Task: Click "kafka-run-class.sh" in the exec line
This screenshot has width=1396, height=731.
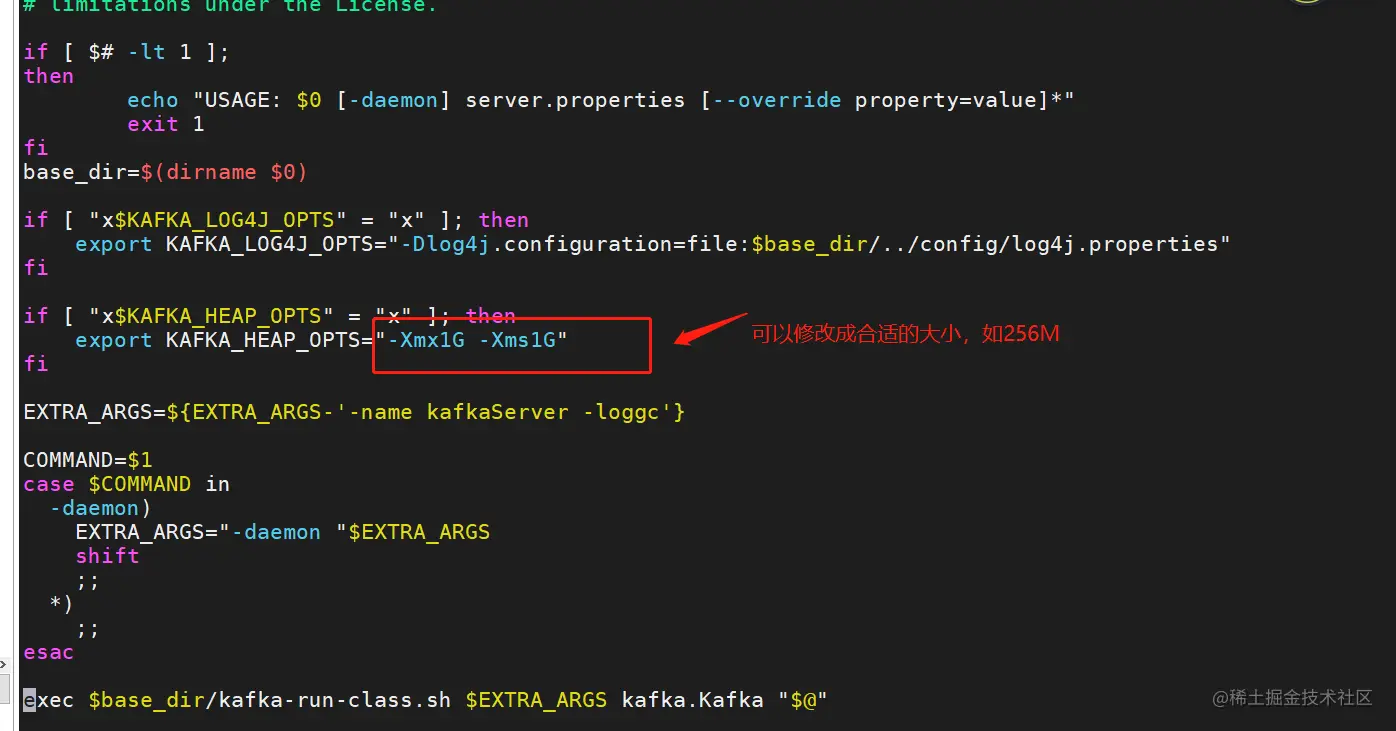Action: click(335, 700)
